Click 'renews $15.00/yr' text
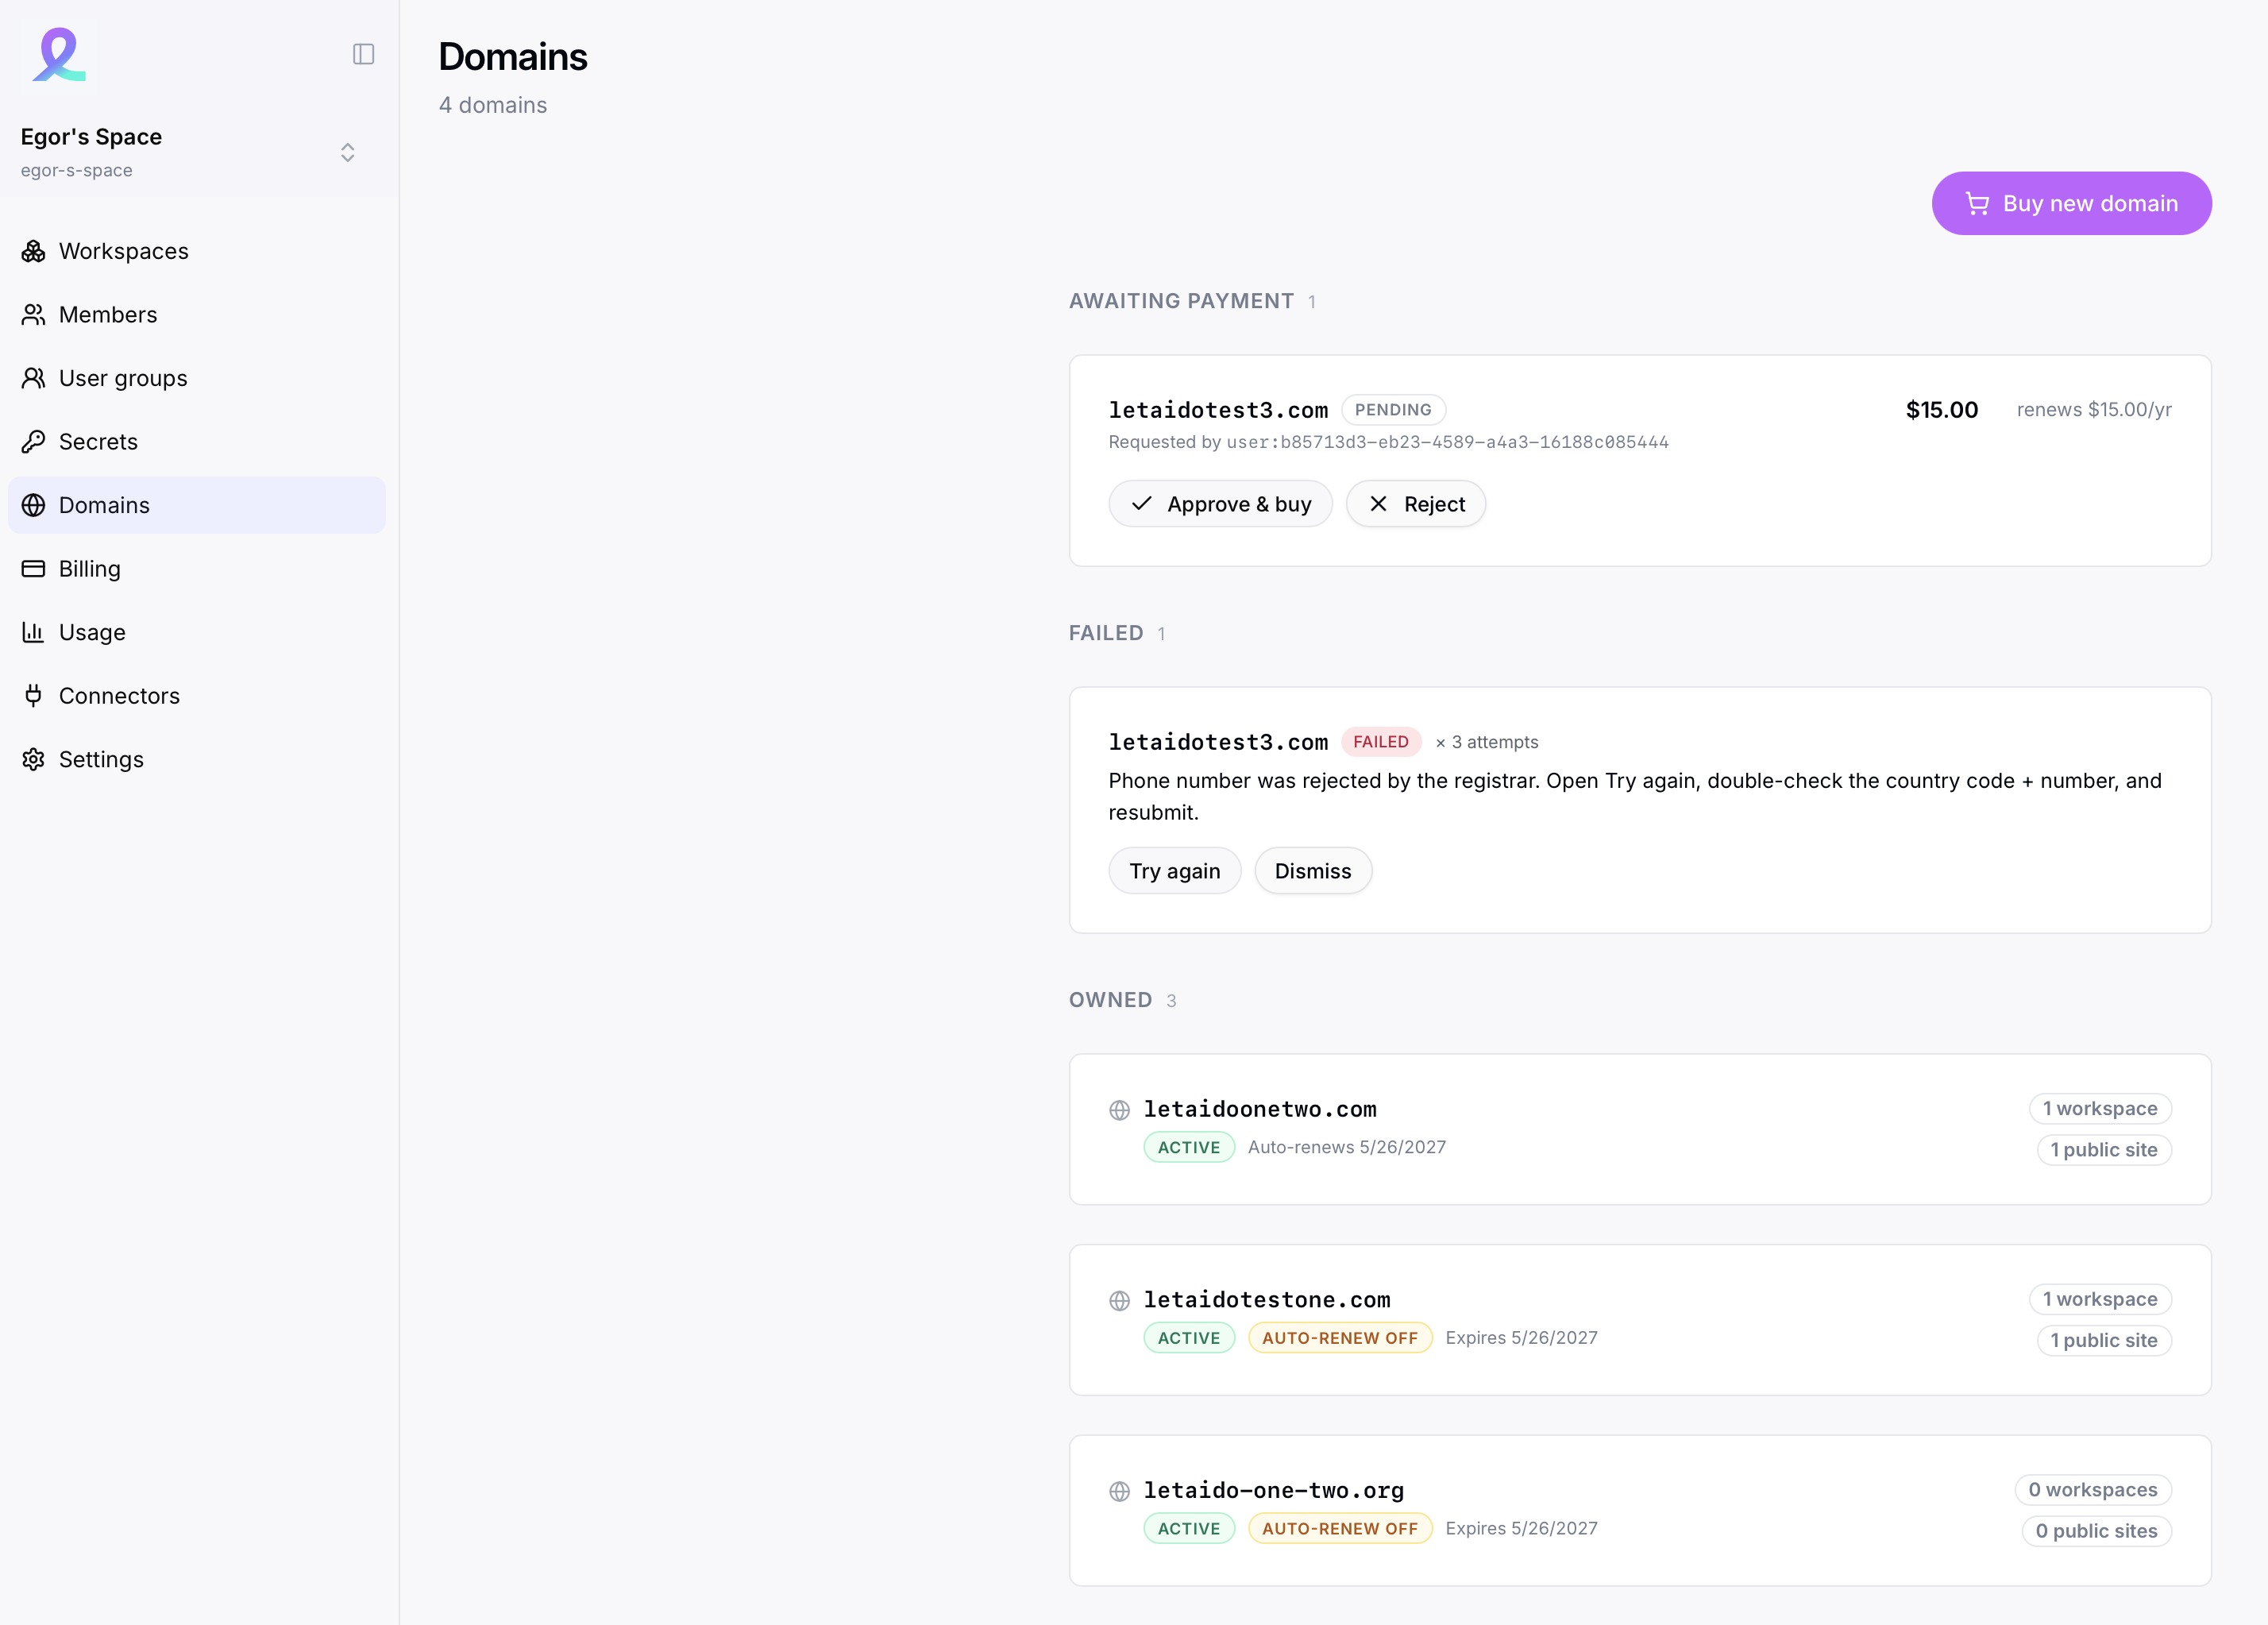The height and width of the screenshot is (1625, 2268). click(2094, 410)
